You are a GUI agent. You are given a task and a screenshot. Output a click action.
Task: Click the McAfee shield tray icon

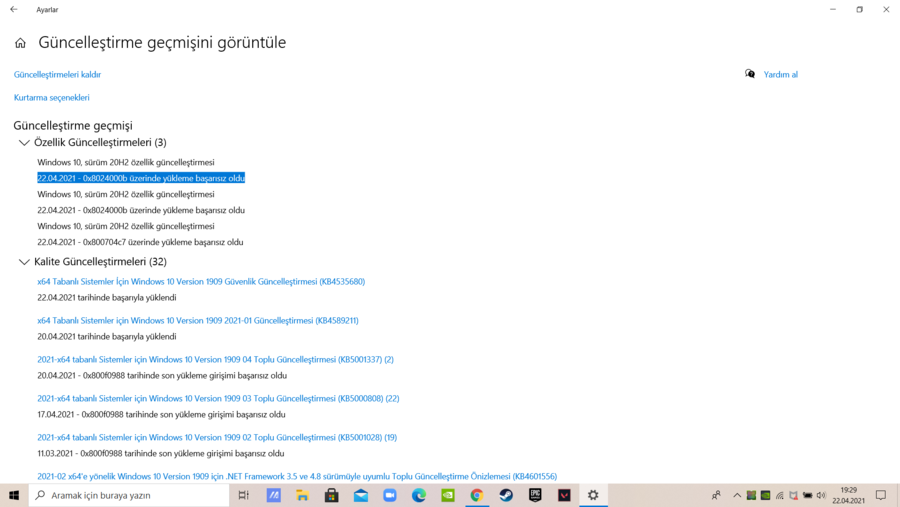(793, 495)
